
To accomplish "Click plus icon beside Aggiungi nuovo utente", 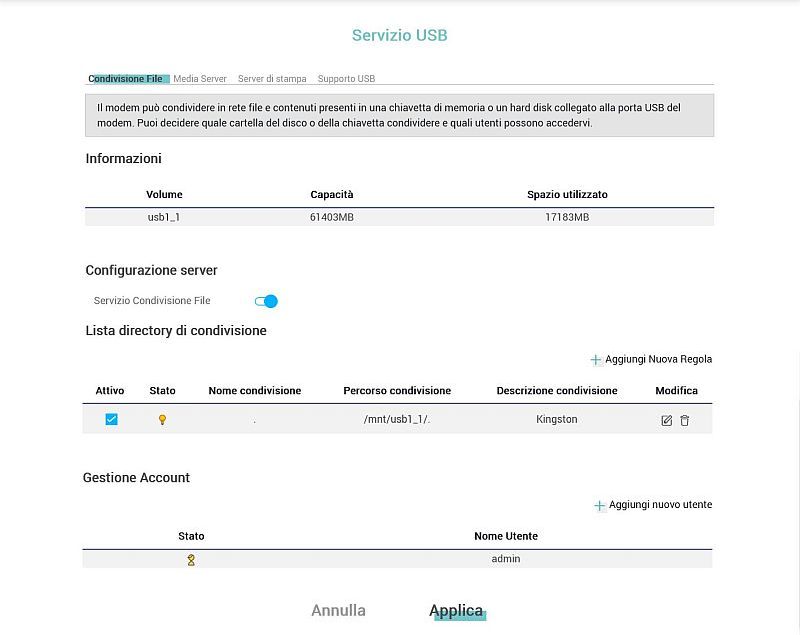I will click(599, 505).
